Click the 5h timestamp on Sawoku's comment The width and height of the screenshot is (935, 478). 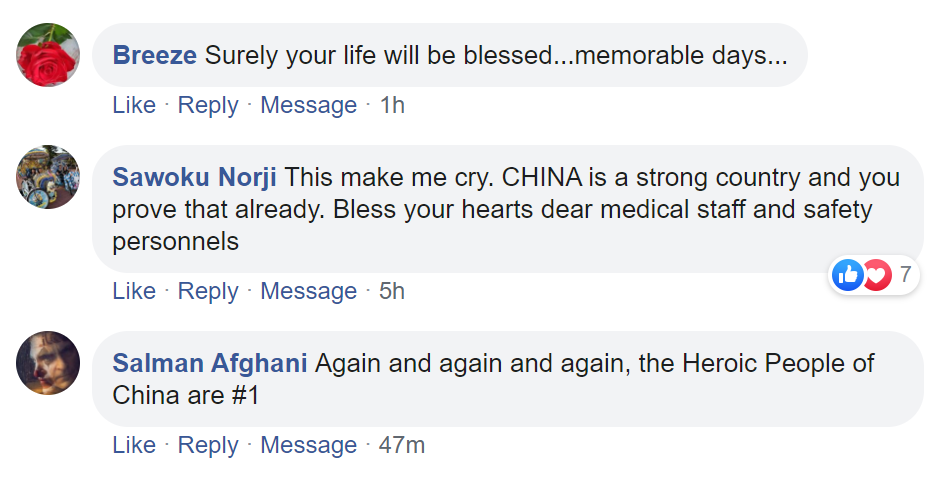392,291
